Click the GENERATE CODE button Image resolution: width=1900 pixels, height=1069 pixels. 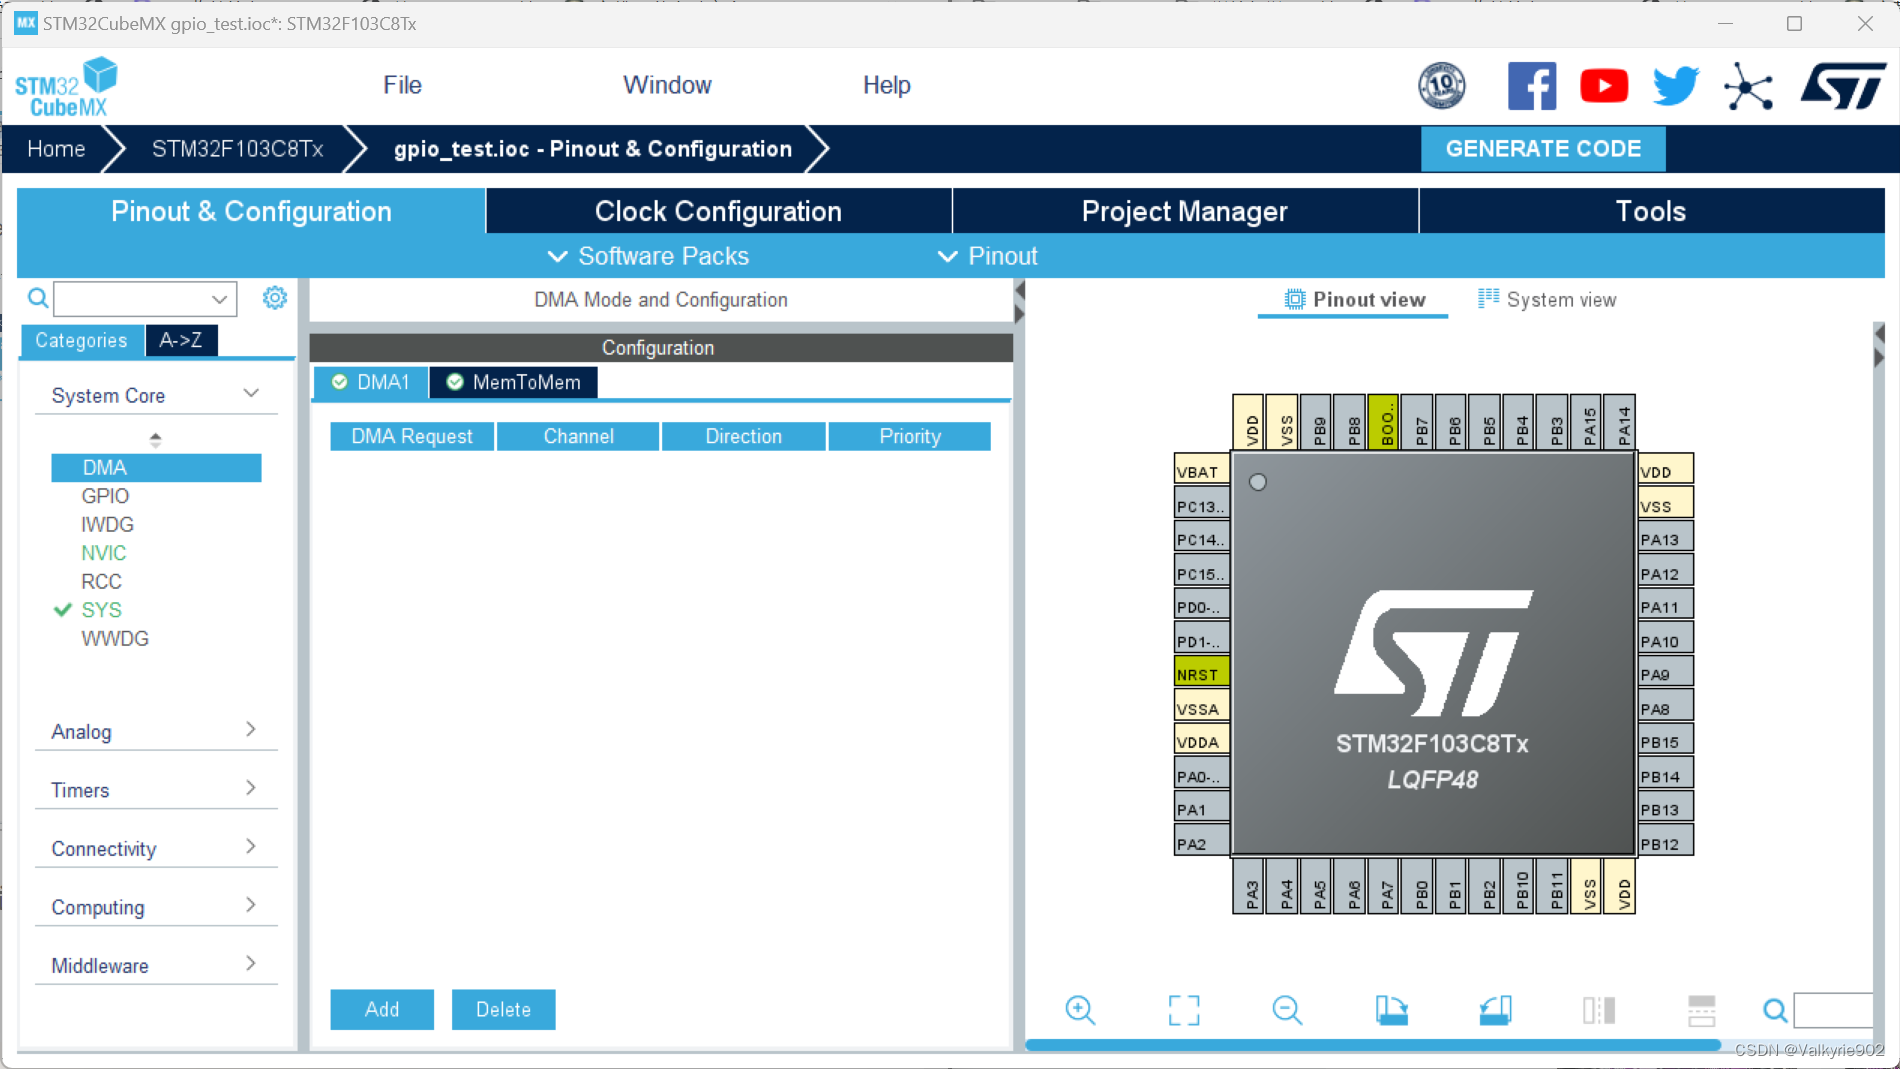pyautogui.click(x=1543, y=148)
